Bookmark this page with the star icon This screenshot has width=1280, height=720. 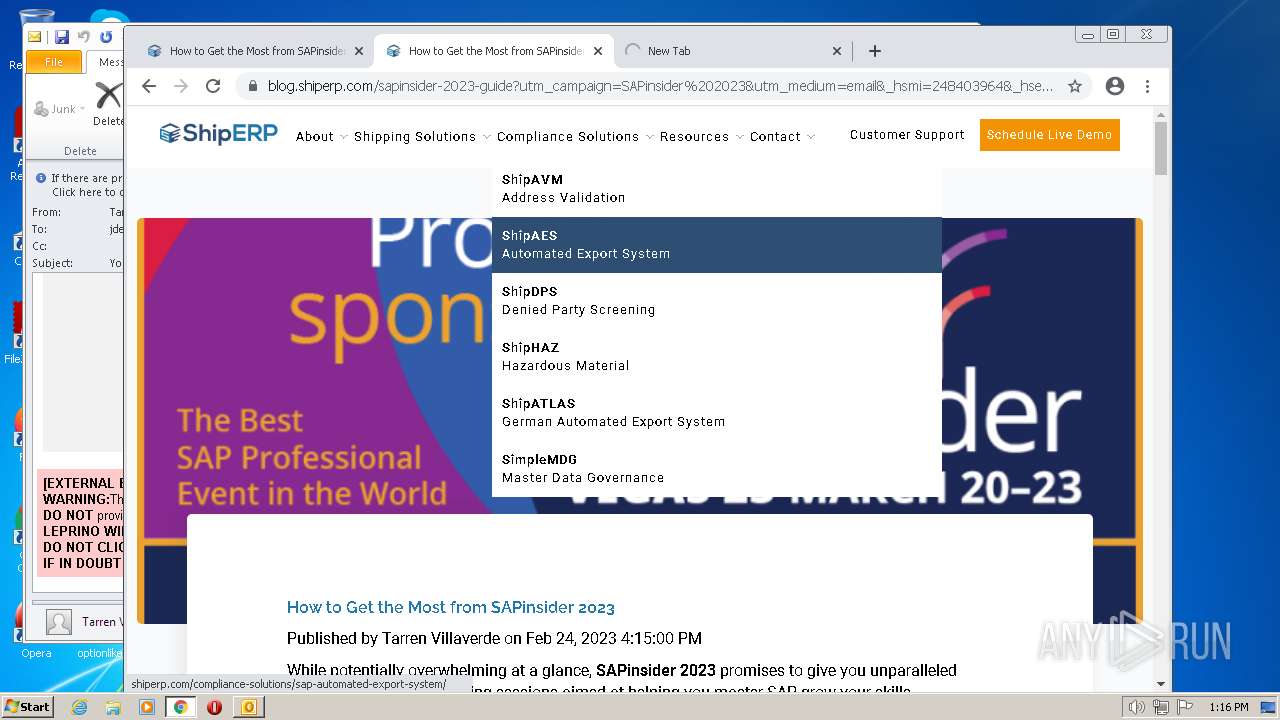1075,86
